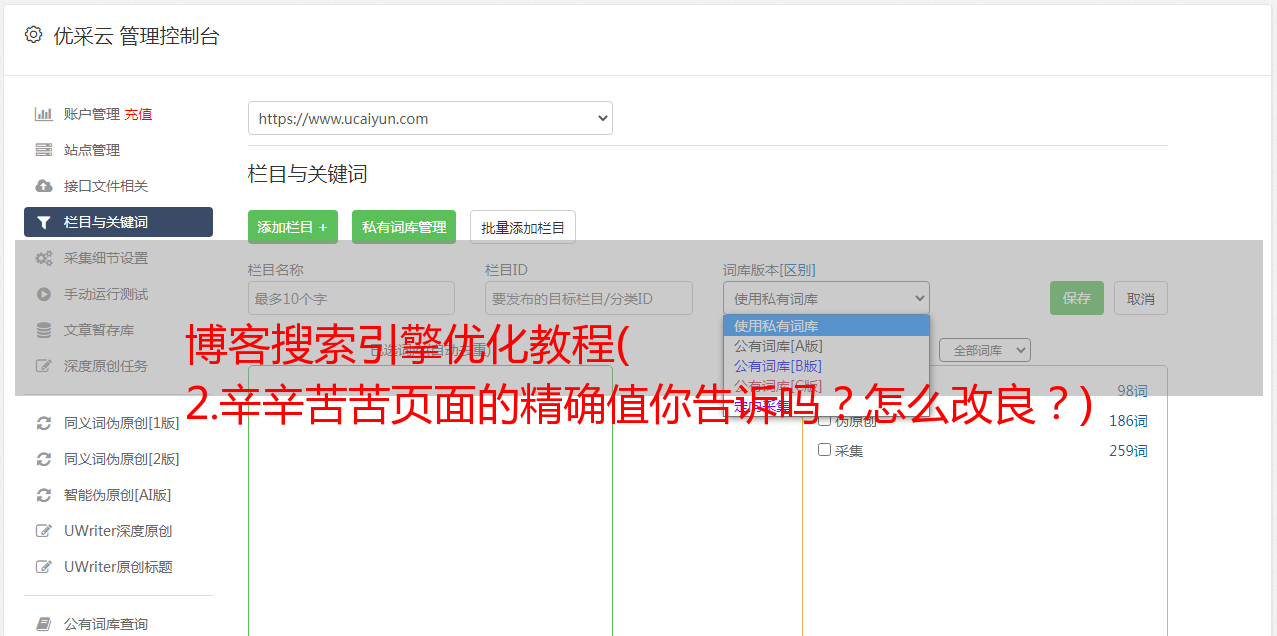Click the bar chart icon for 账户管理

click(x=44, y=114)
